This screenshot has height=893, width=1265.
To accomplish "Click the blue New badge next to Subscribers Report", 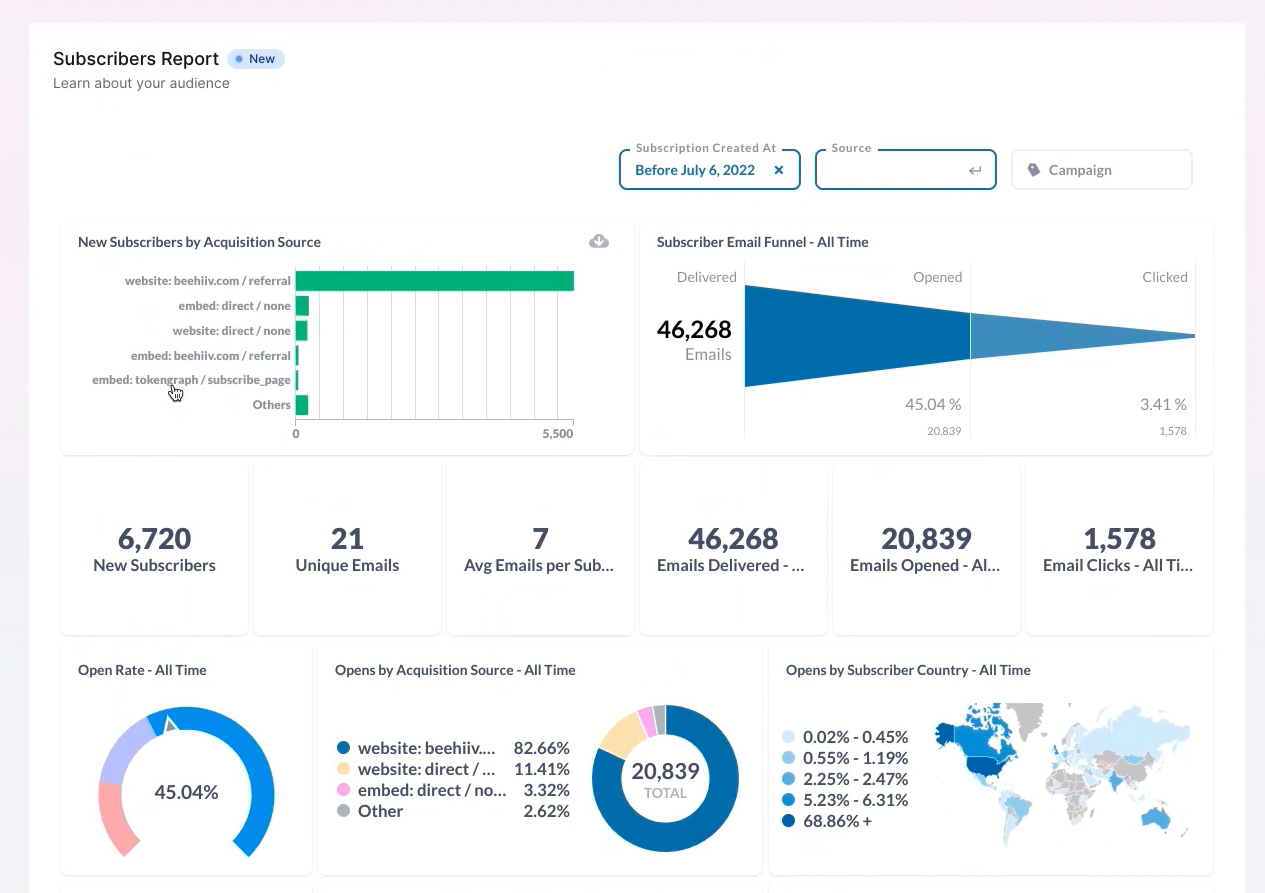I will click(256, 58).
